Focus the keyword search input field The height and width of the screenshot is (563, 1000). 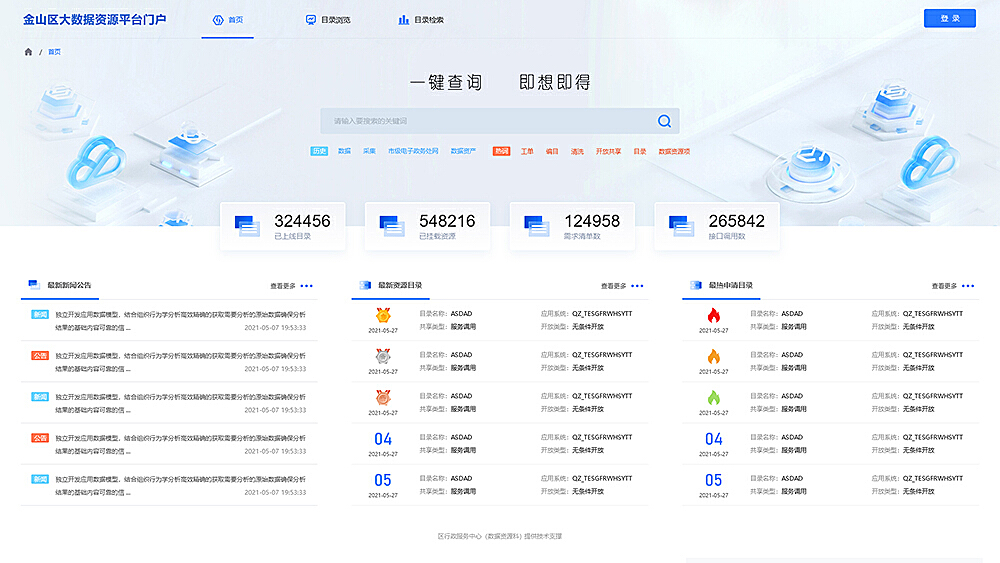click(x=490, y=121)
